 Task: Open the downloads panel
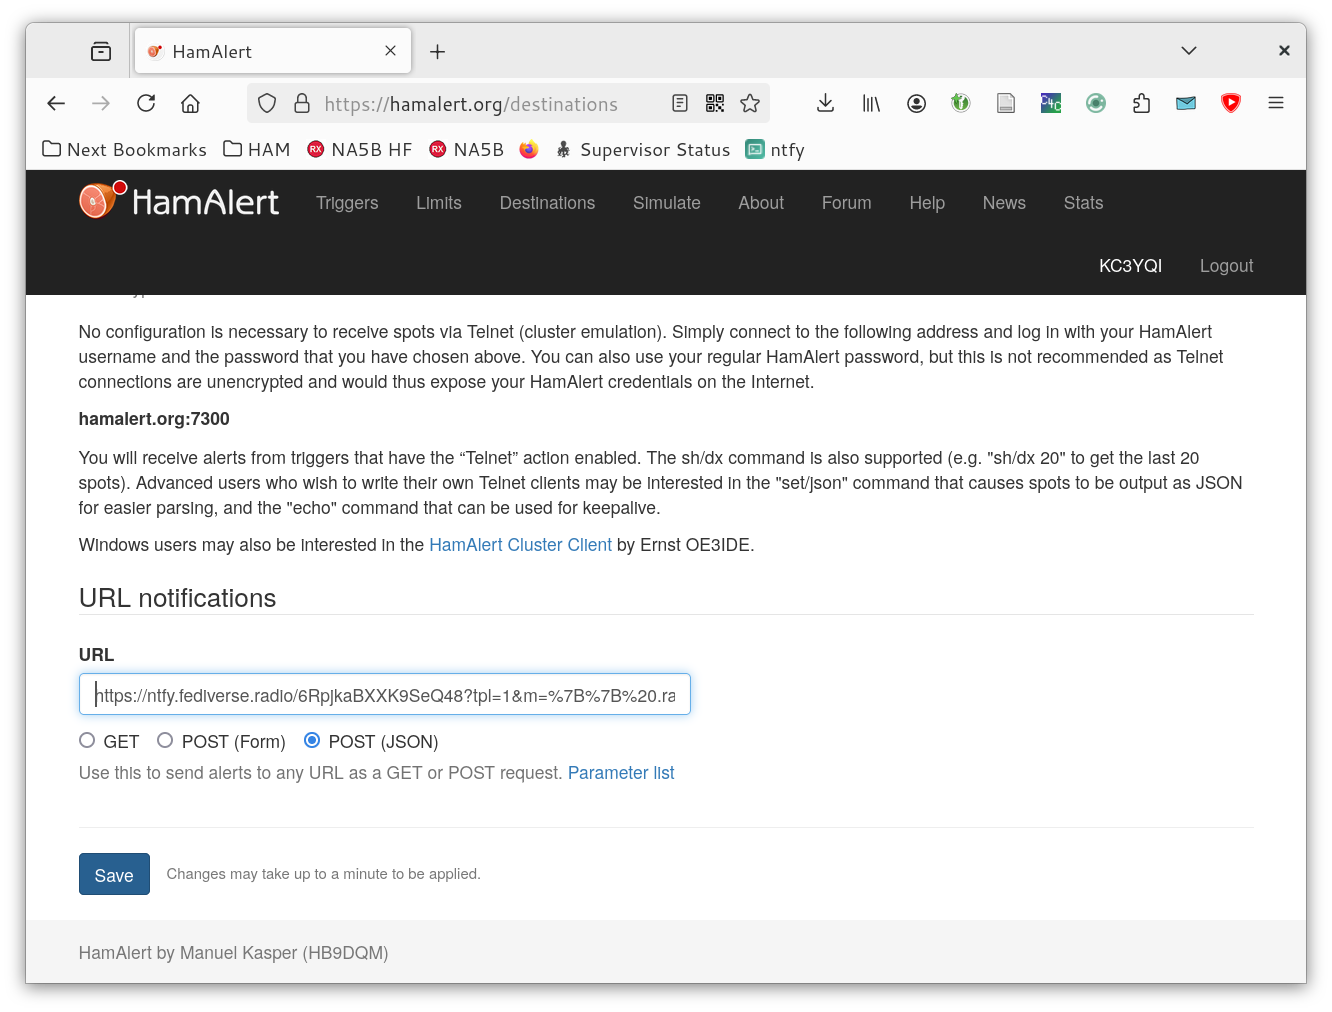click(825, 103)
